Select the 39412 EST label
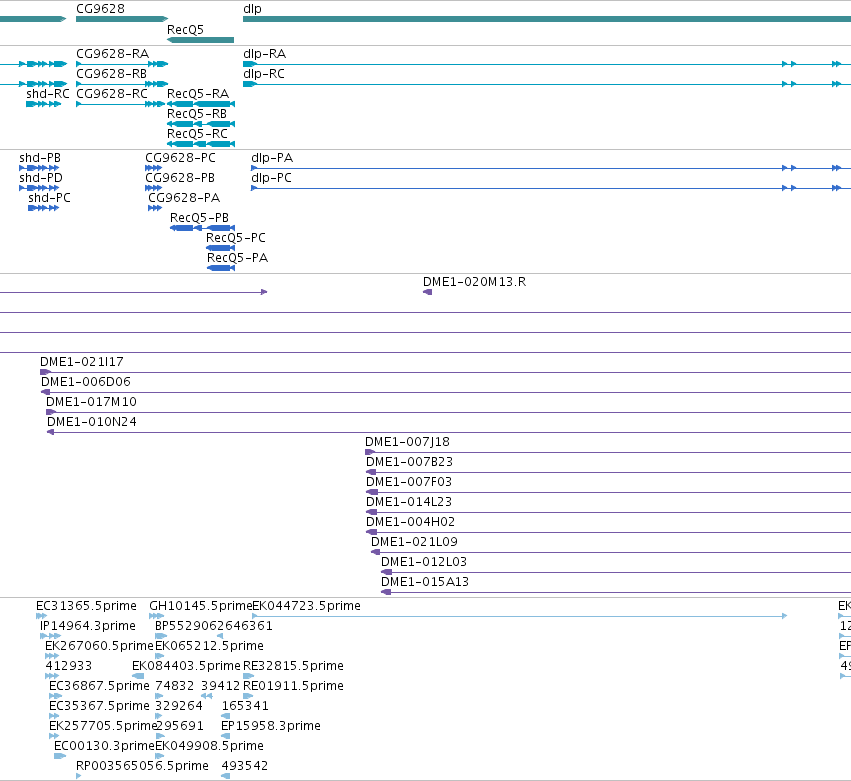This screenshot has height=781, width=851. 220,687
